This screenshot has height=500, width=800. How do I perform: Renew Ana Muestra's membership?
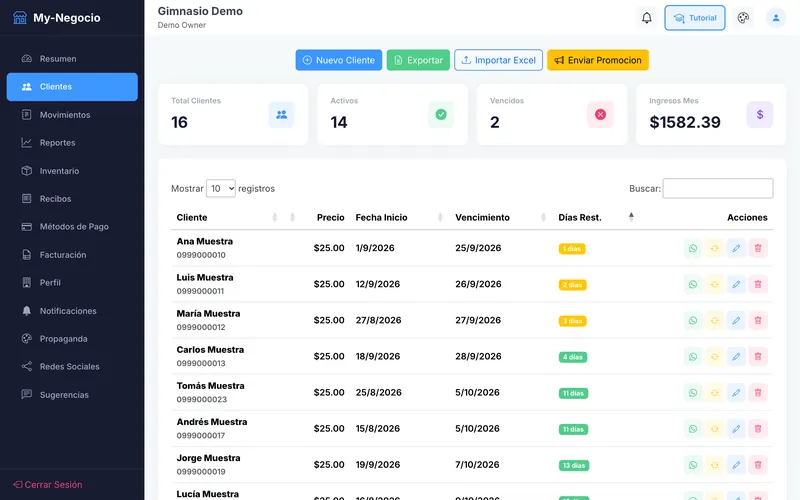714,248
